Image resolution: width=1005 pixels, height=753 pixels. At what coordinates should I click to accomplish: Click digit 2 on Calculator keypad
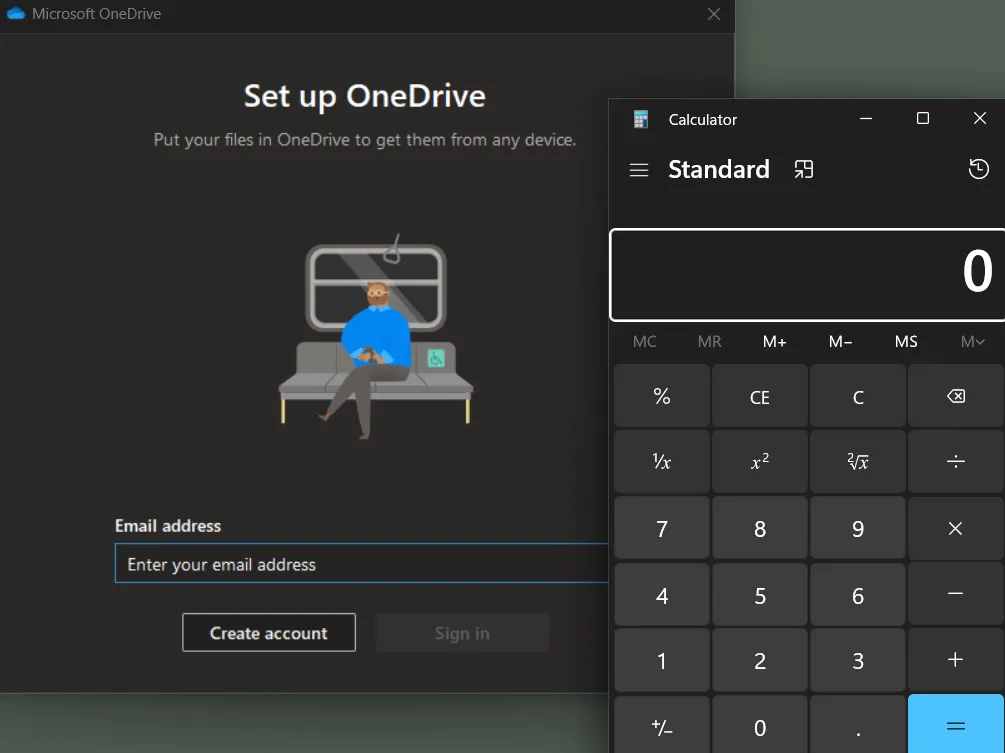760,660
